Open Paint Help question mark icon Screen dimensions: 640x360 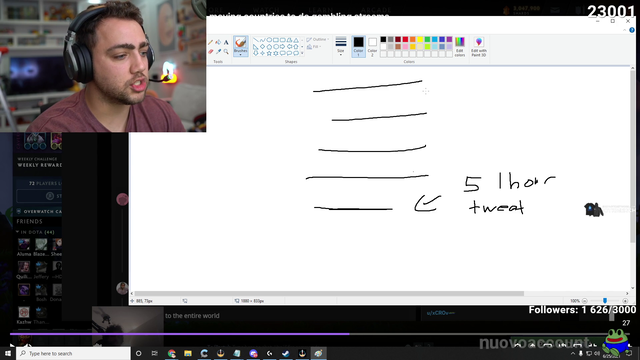pyautogui.click(x=632, y=30)
